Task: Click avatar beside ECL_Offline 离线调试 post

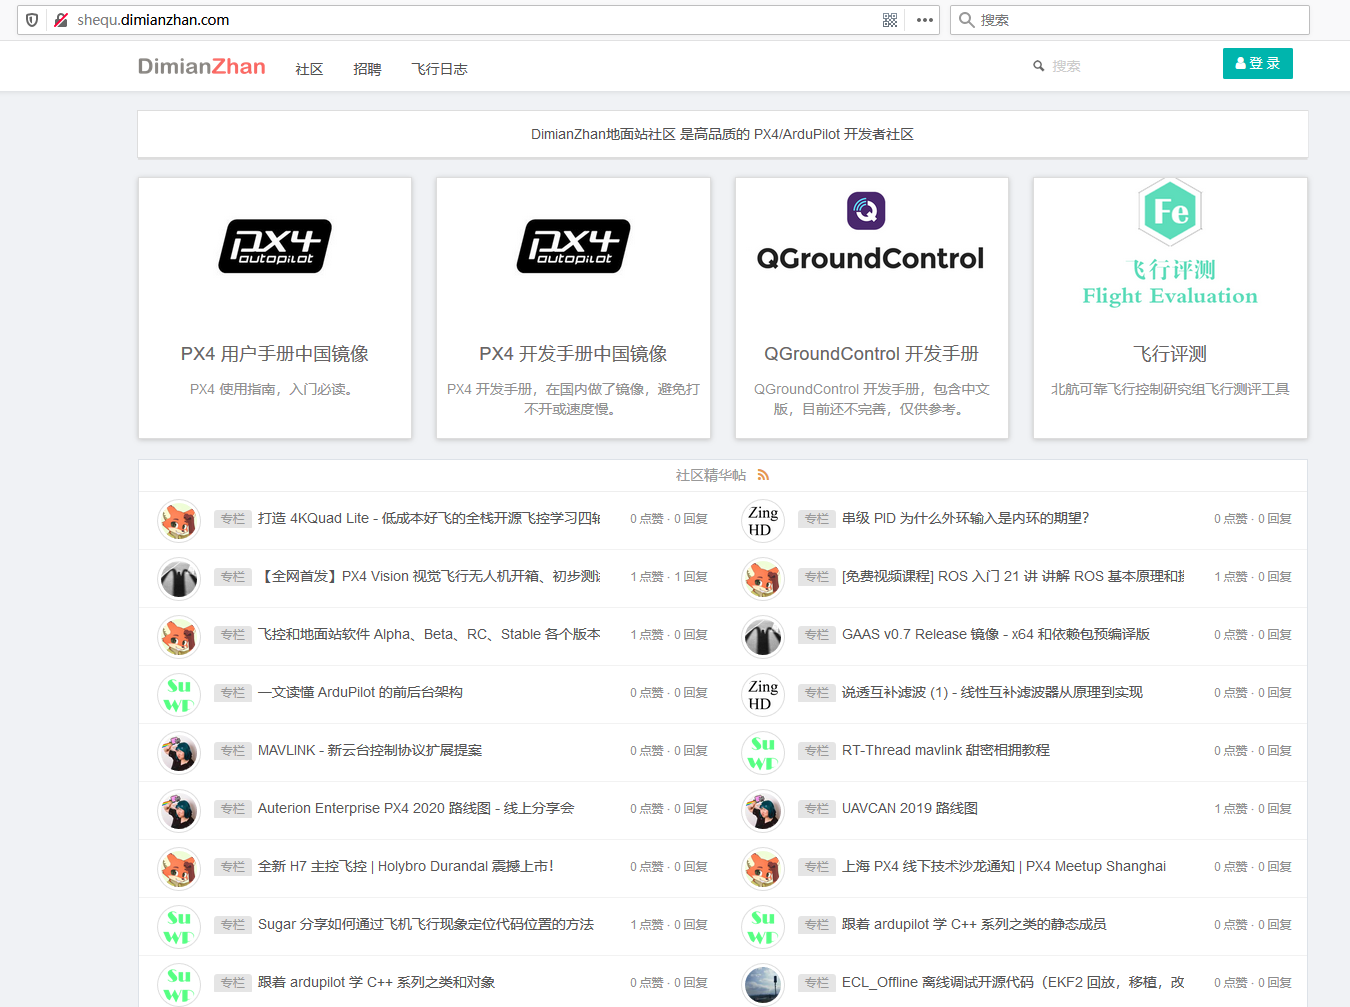Action: pos(763,985)
